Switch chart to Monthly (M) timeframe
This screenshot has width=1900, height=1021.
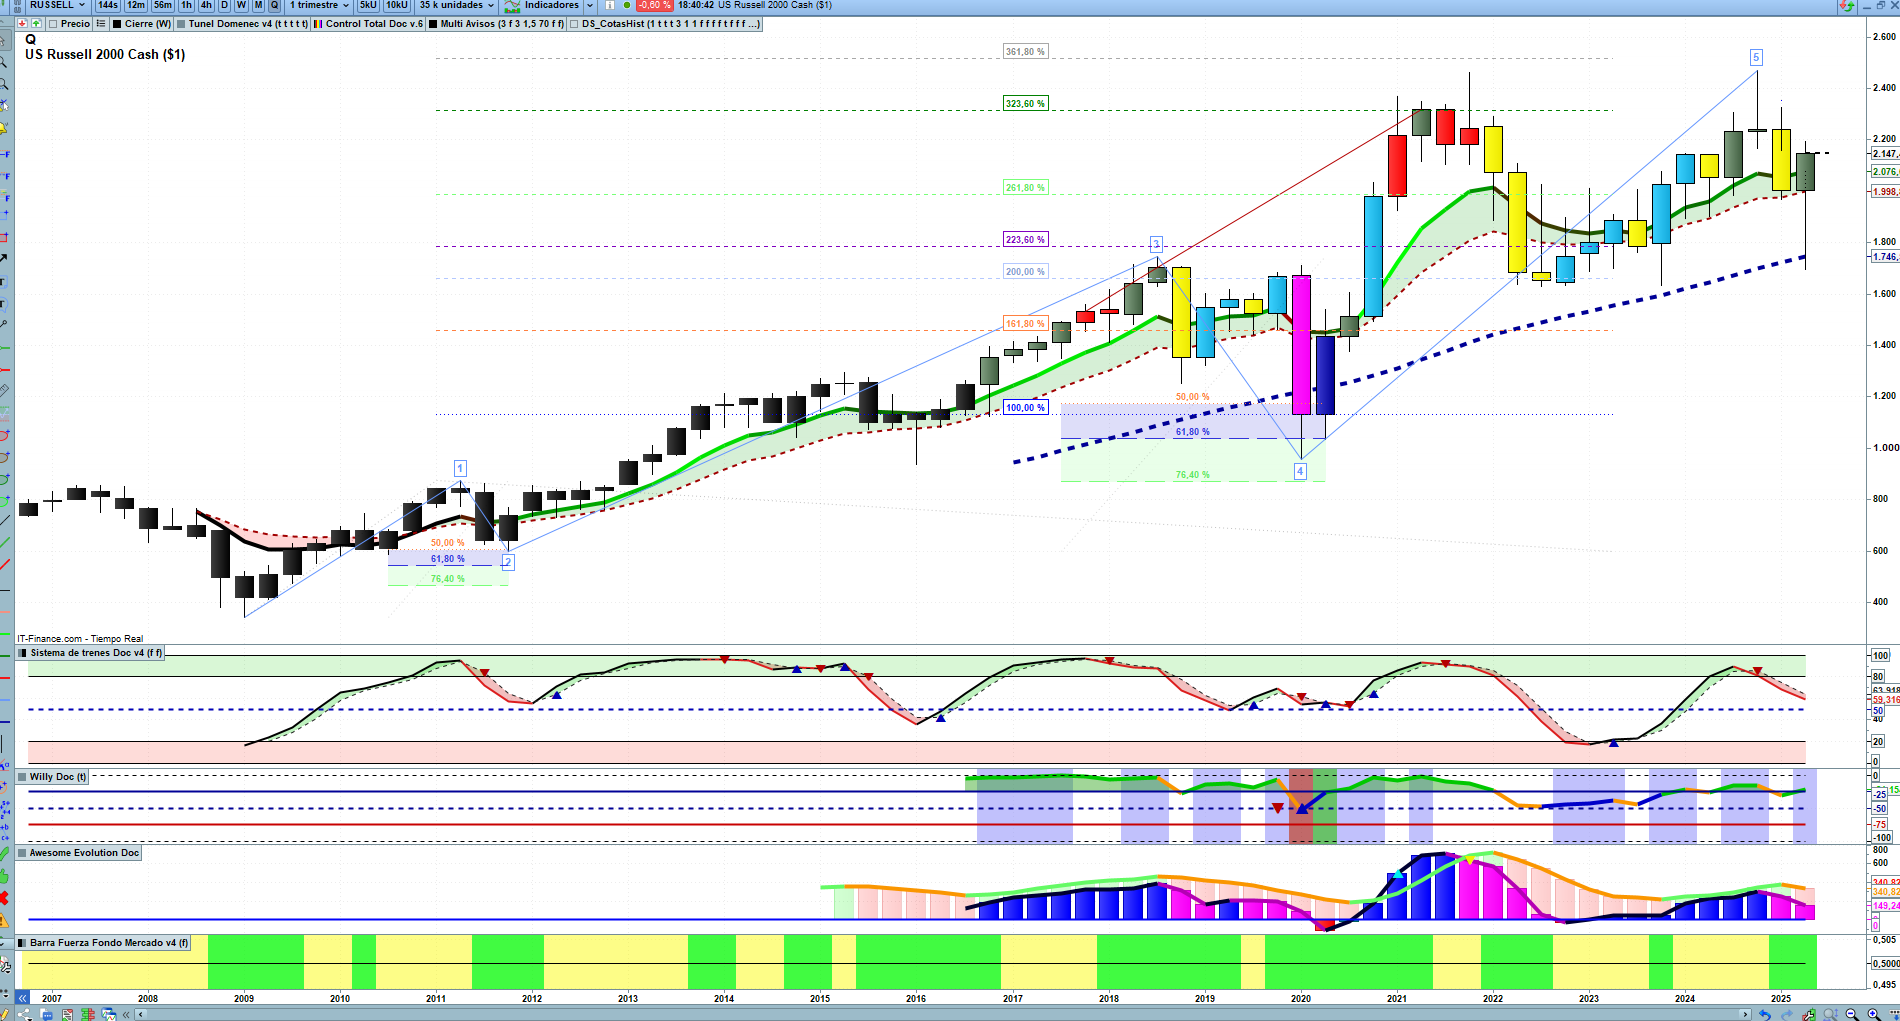[x=259, y=5]
